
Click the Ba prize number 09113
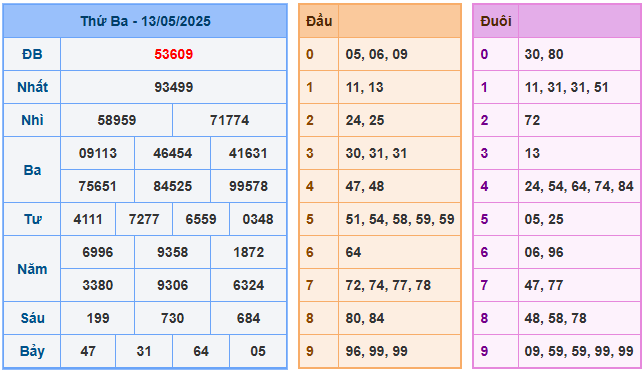click(98, 153)
